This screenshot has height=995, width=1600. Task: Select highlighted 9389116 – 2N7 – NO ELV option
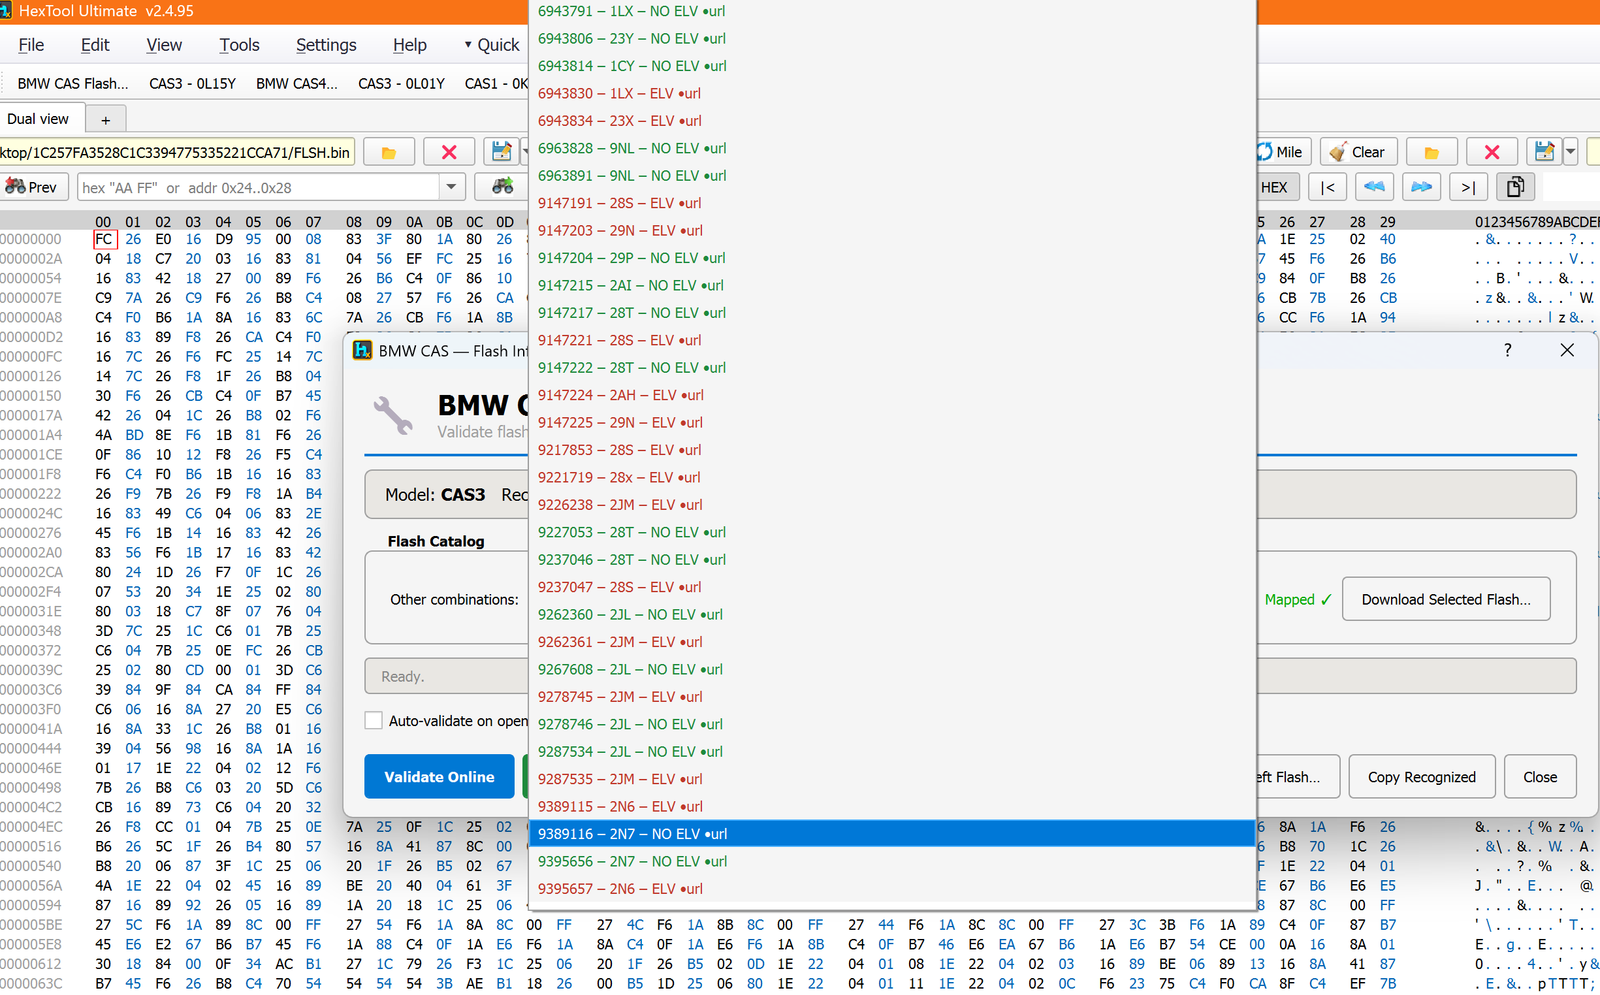click(892, 834)
